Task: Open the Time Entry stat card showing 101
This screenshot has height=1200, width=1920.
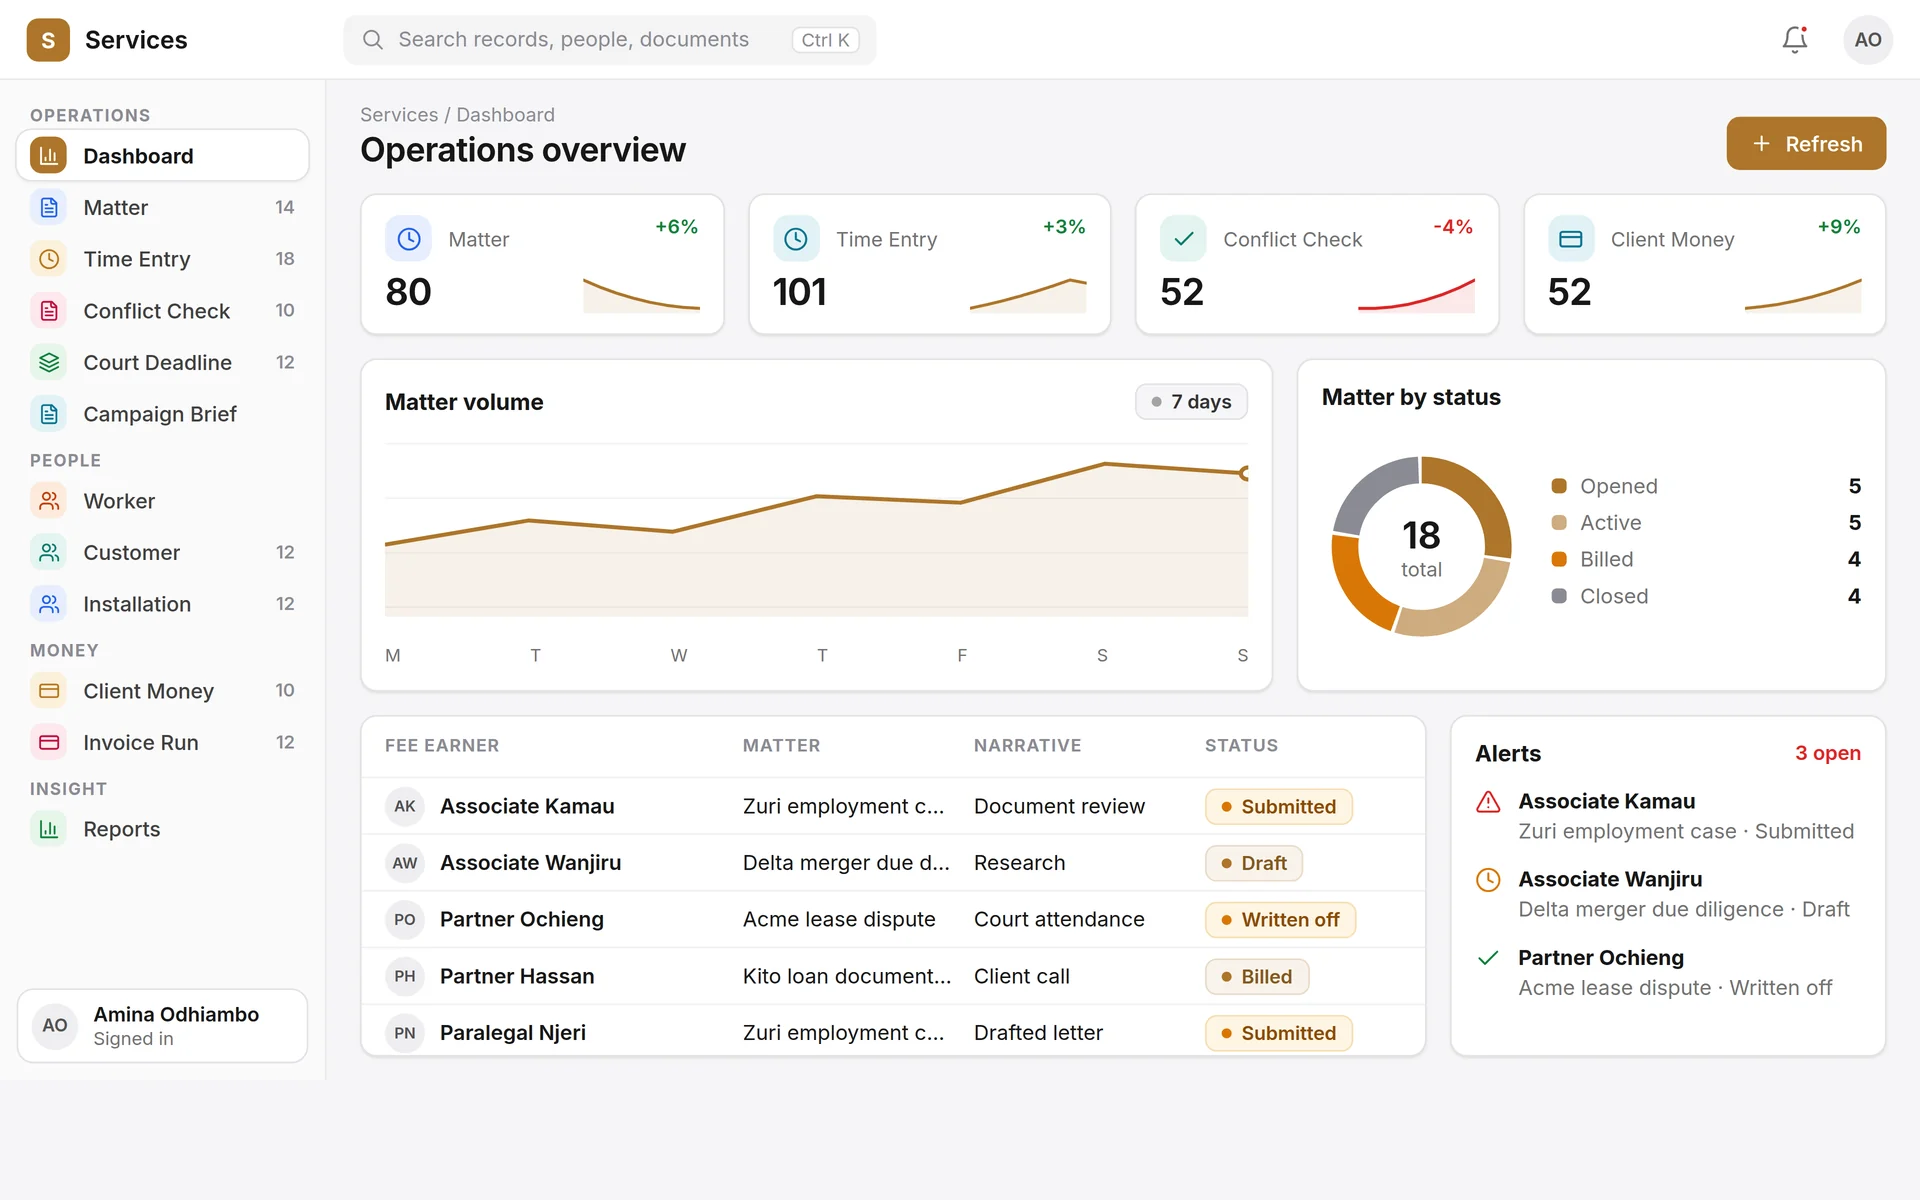Action: click(929, 264)
